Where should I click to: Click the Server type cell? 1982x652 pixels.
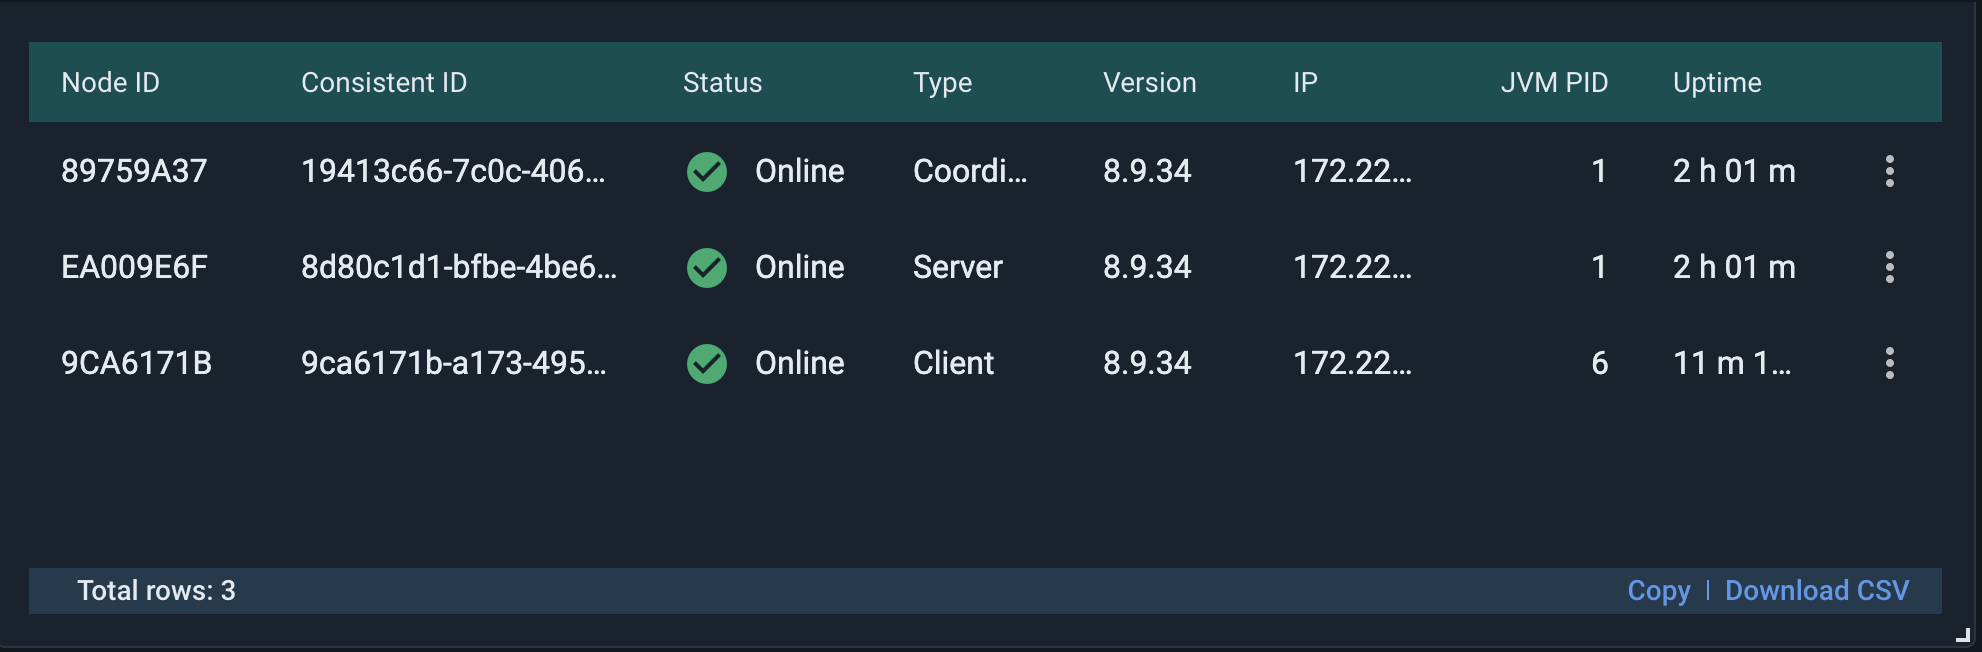click(957, 267)
